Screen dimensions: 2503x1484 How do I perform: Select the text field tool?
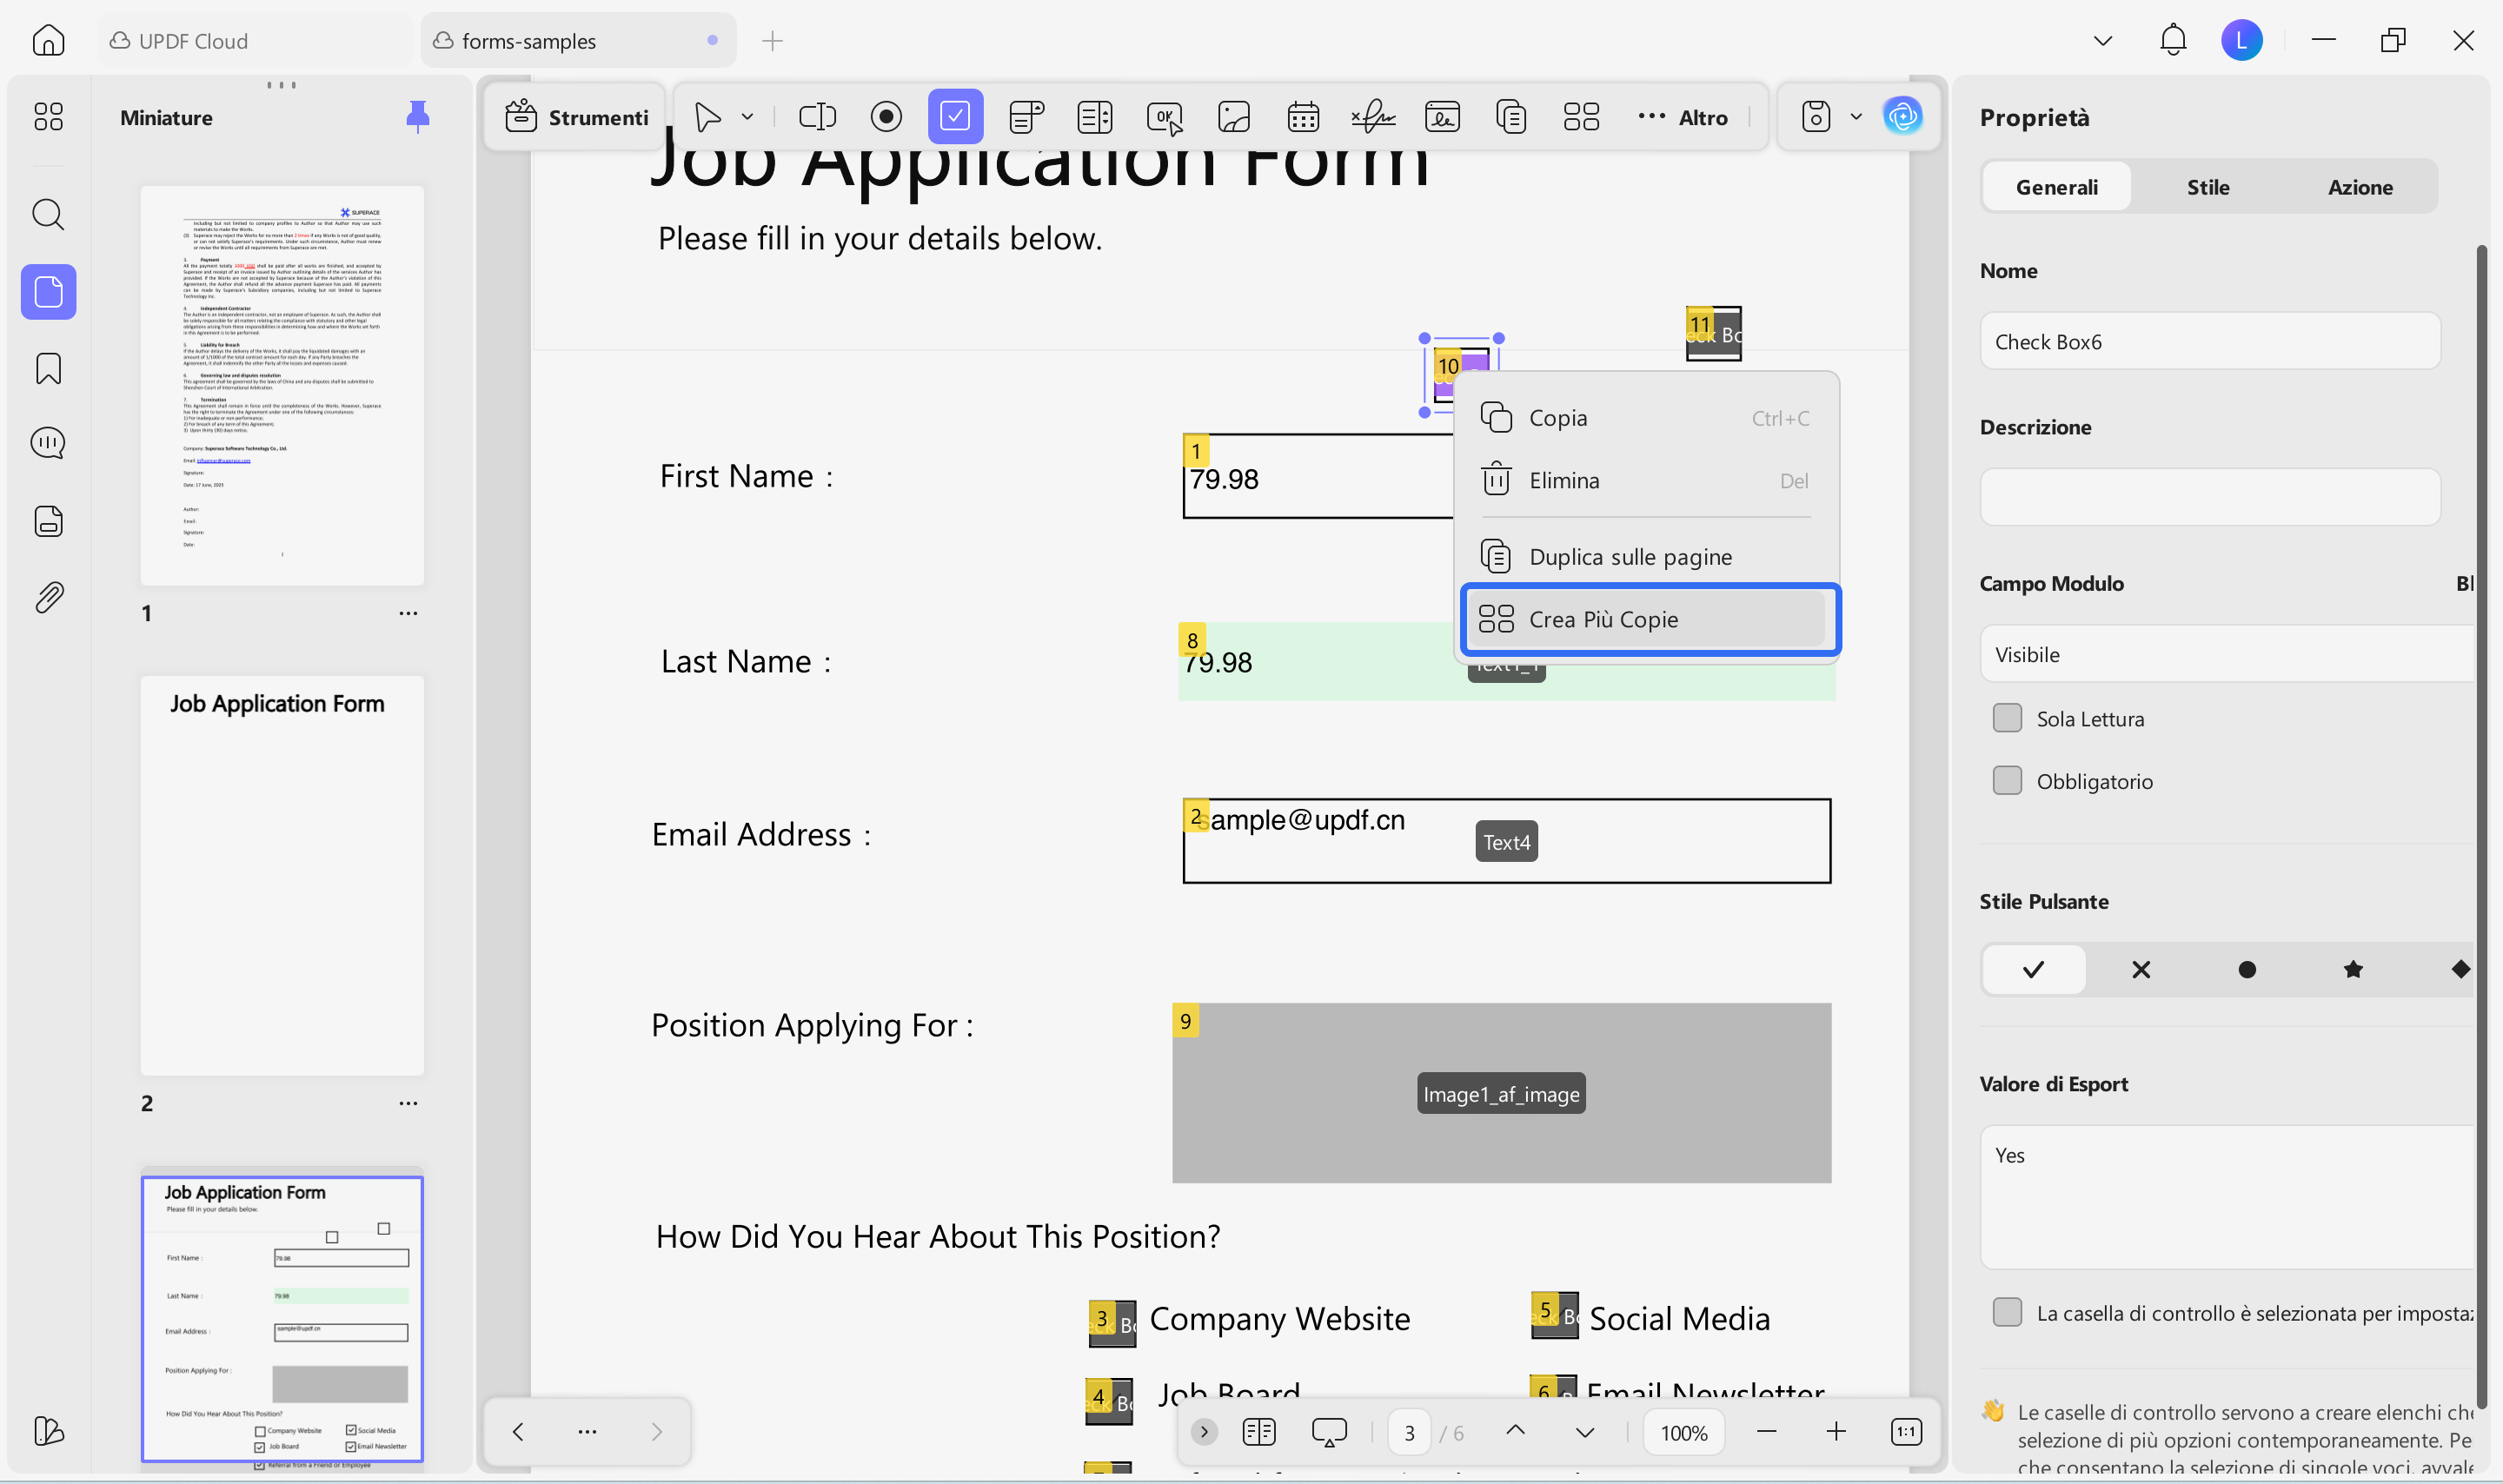coord(817,117)
